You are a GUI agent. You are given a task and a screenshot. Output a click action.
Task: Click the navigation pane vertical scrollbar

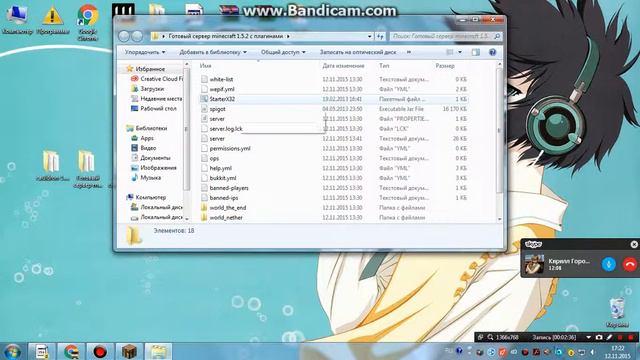pyautogui.click(x=187, y=129)
